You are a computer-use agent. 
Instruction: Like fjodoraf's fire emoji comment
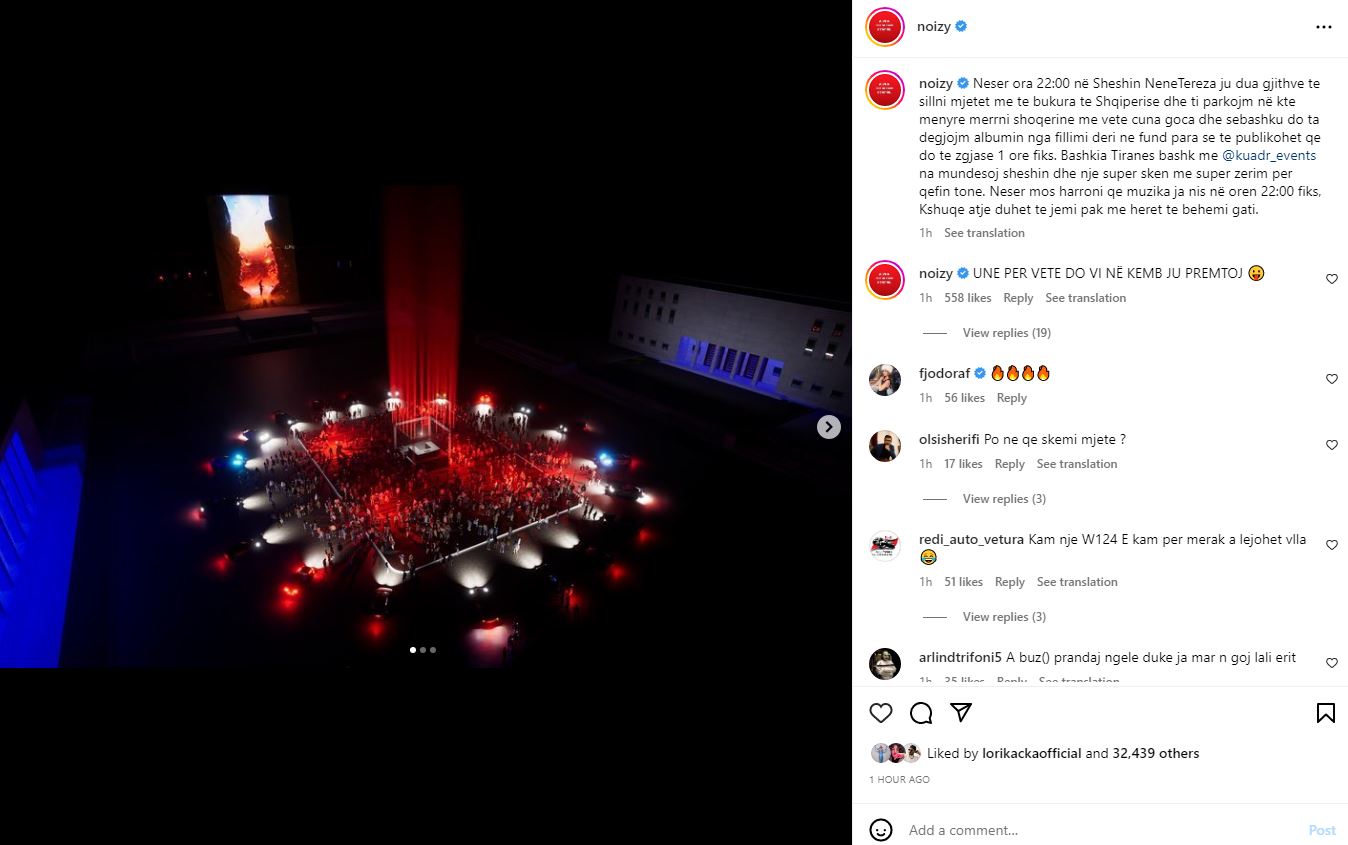pos(1331,379)
